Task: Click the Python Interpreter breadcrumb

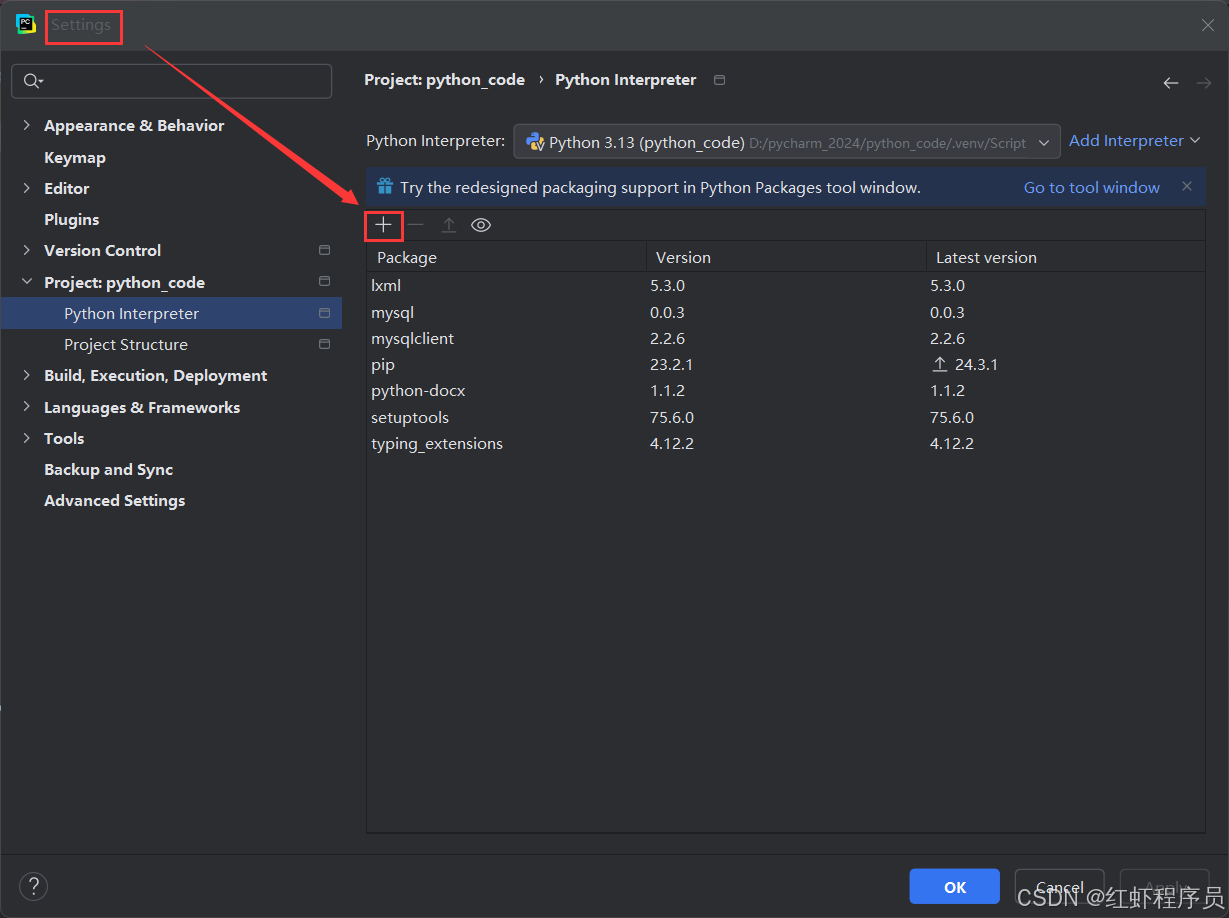Action: [x=626, y=80]
